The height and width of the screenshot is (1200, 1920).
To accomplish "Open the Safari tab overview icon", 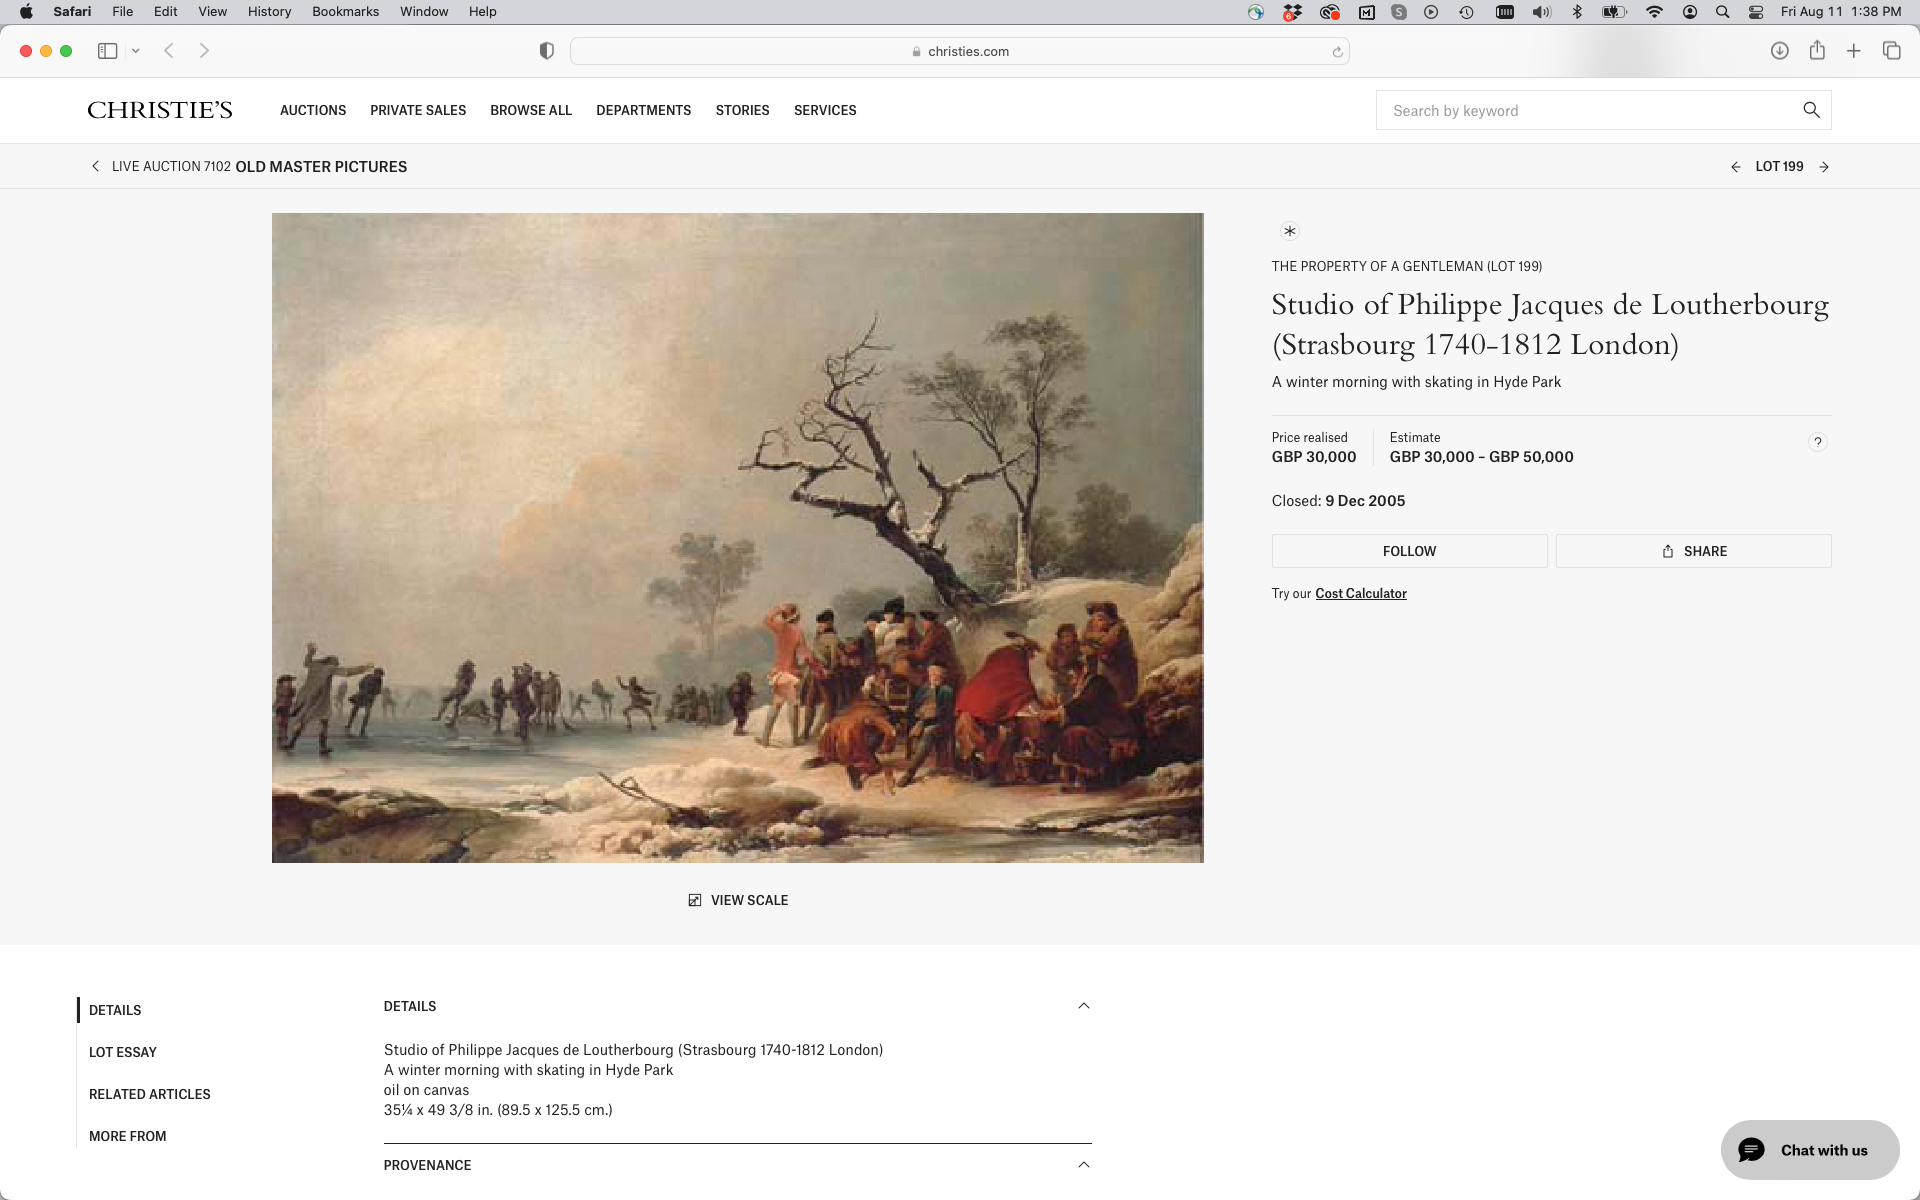I will (1892, 51).
